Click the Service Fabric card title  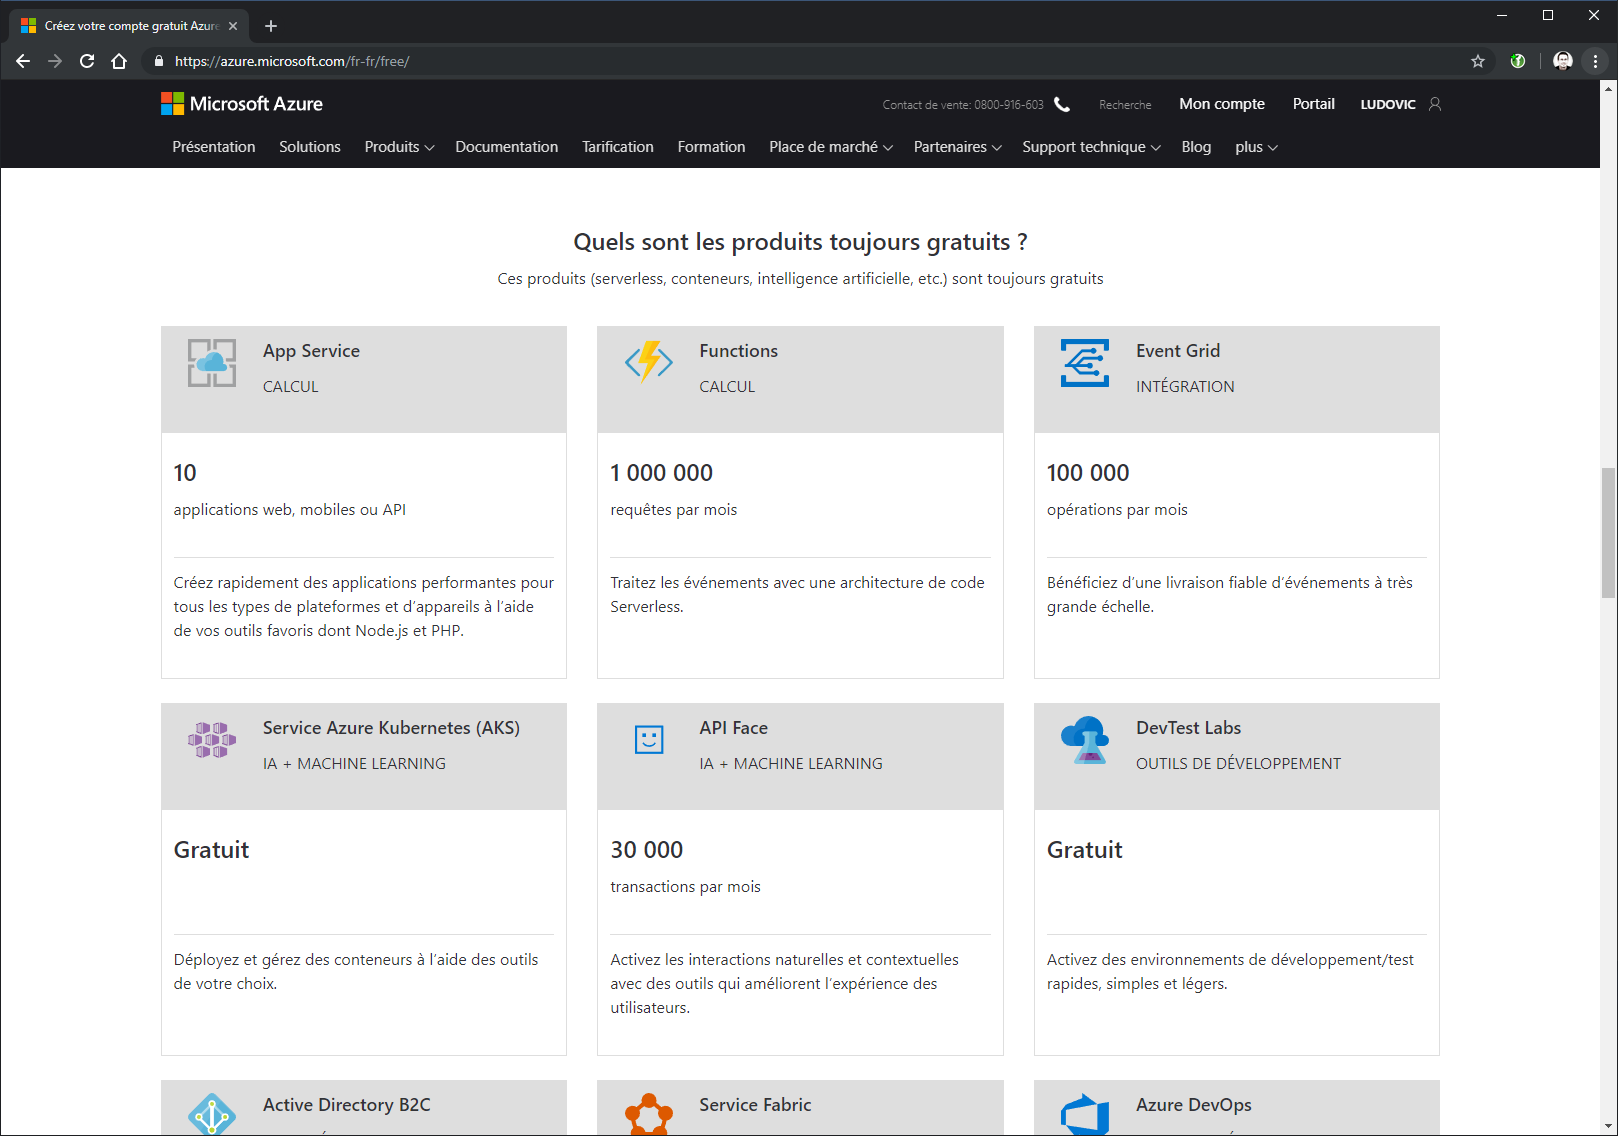(755, 1105)
